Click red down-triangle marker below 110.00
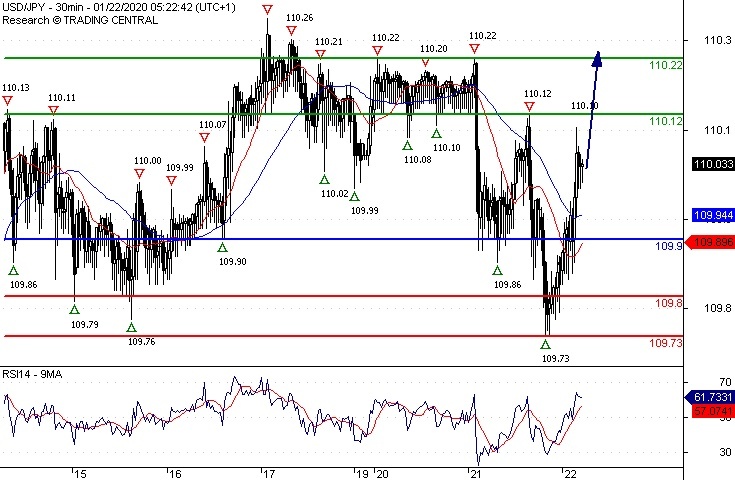 (139, 174)
